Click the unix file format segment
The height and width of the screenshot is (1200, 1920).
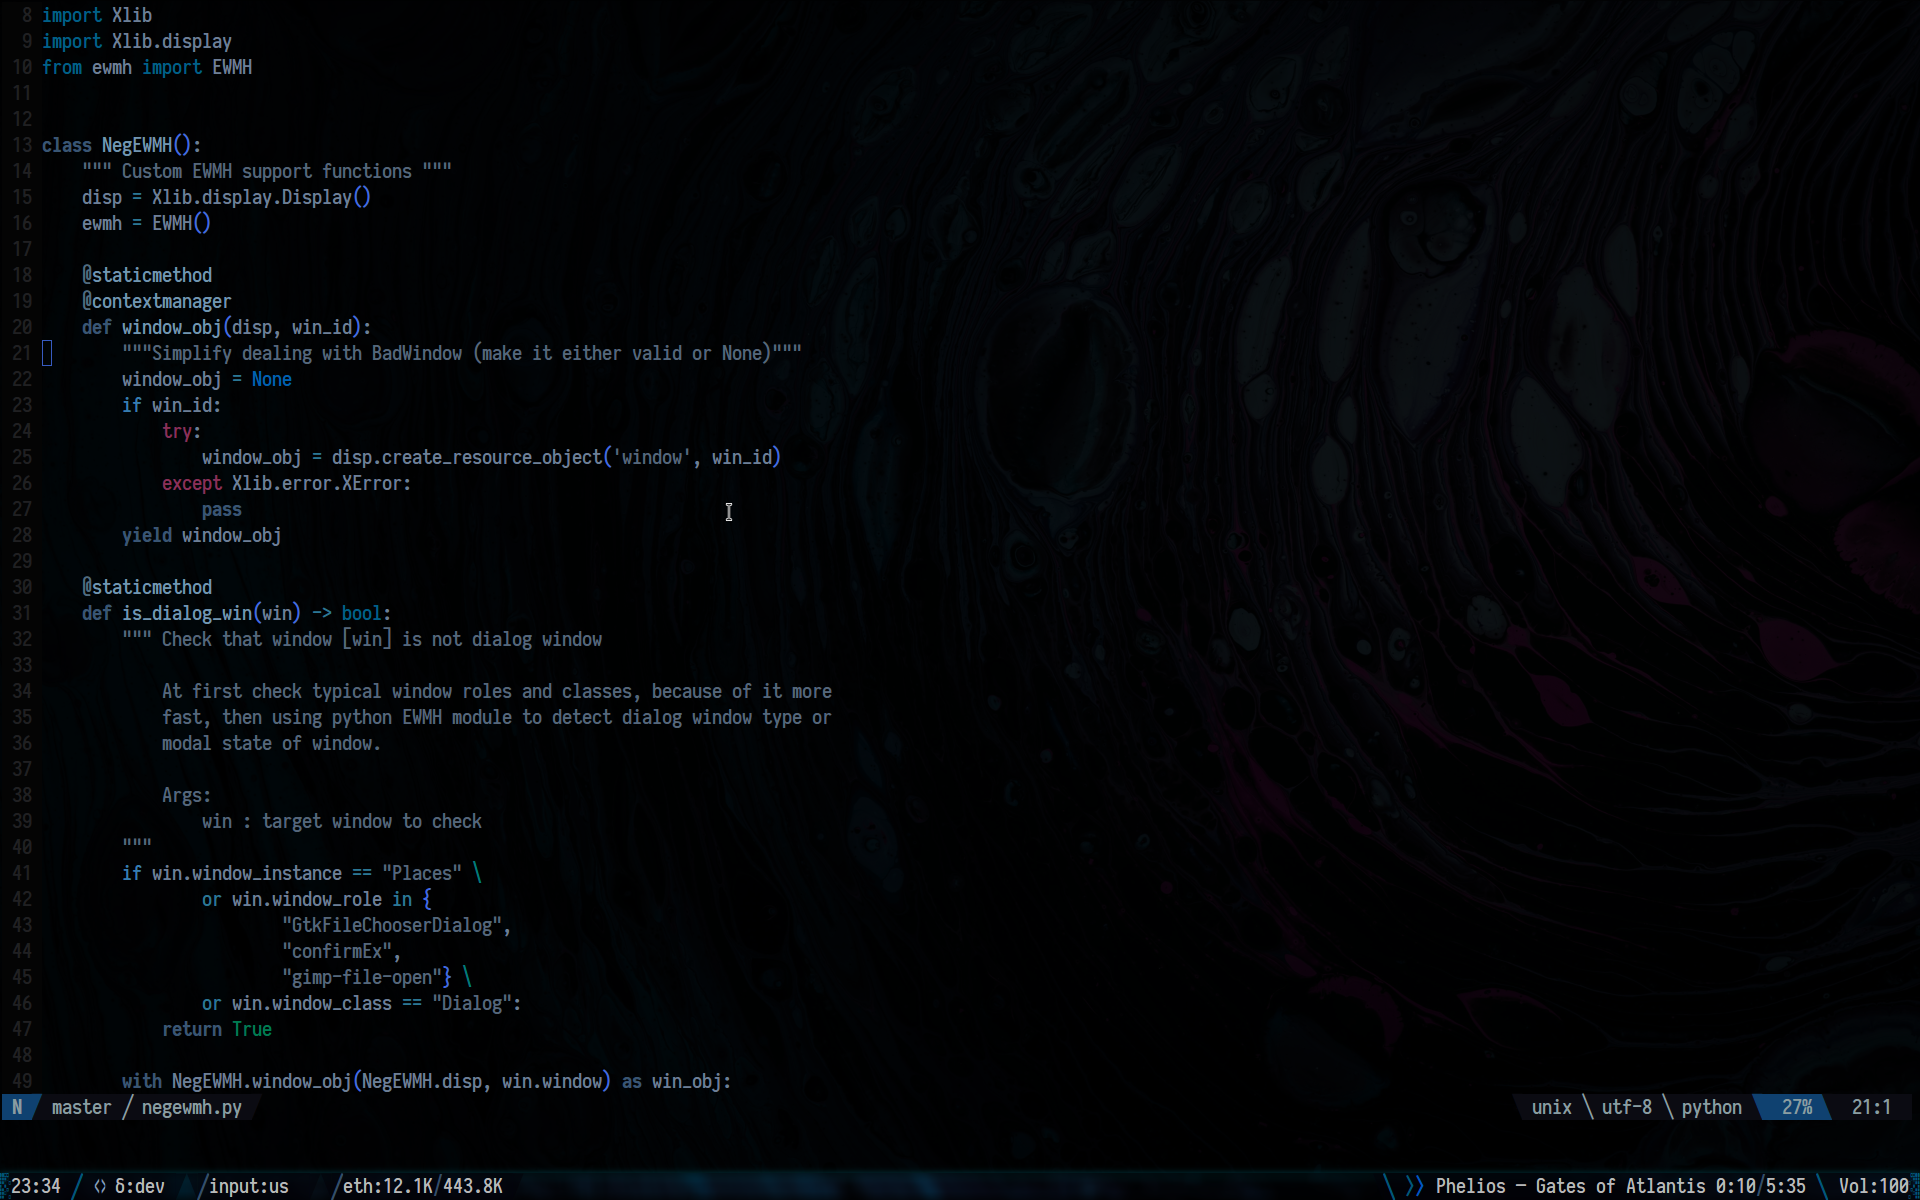(1551, 1107)
